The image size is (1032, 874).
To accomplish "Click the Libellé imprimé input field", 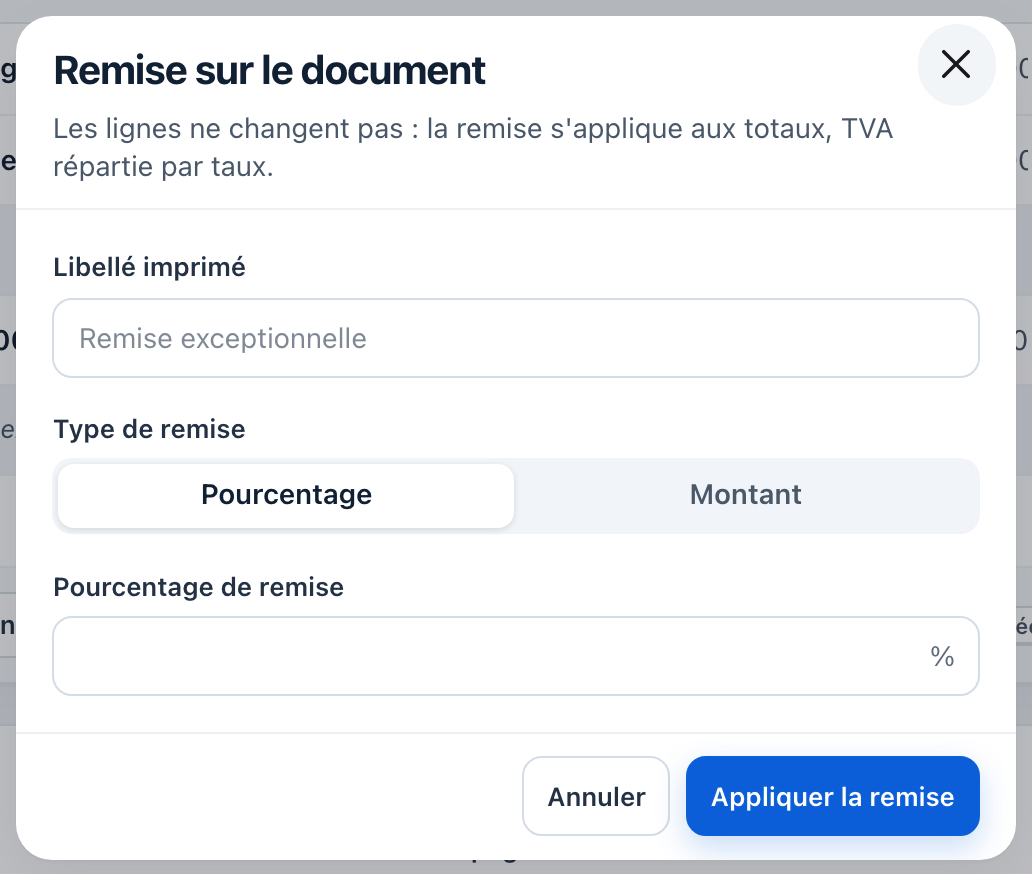I will 515,338.
